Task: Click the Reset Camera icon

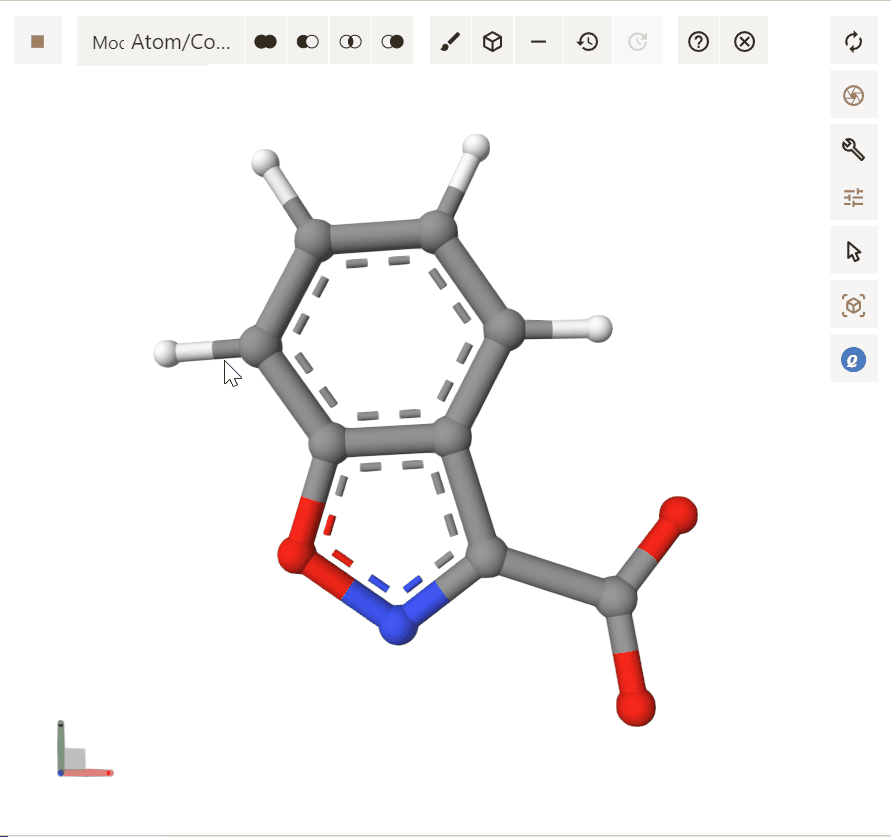Action: (853, 42)
